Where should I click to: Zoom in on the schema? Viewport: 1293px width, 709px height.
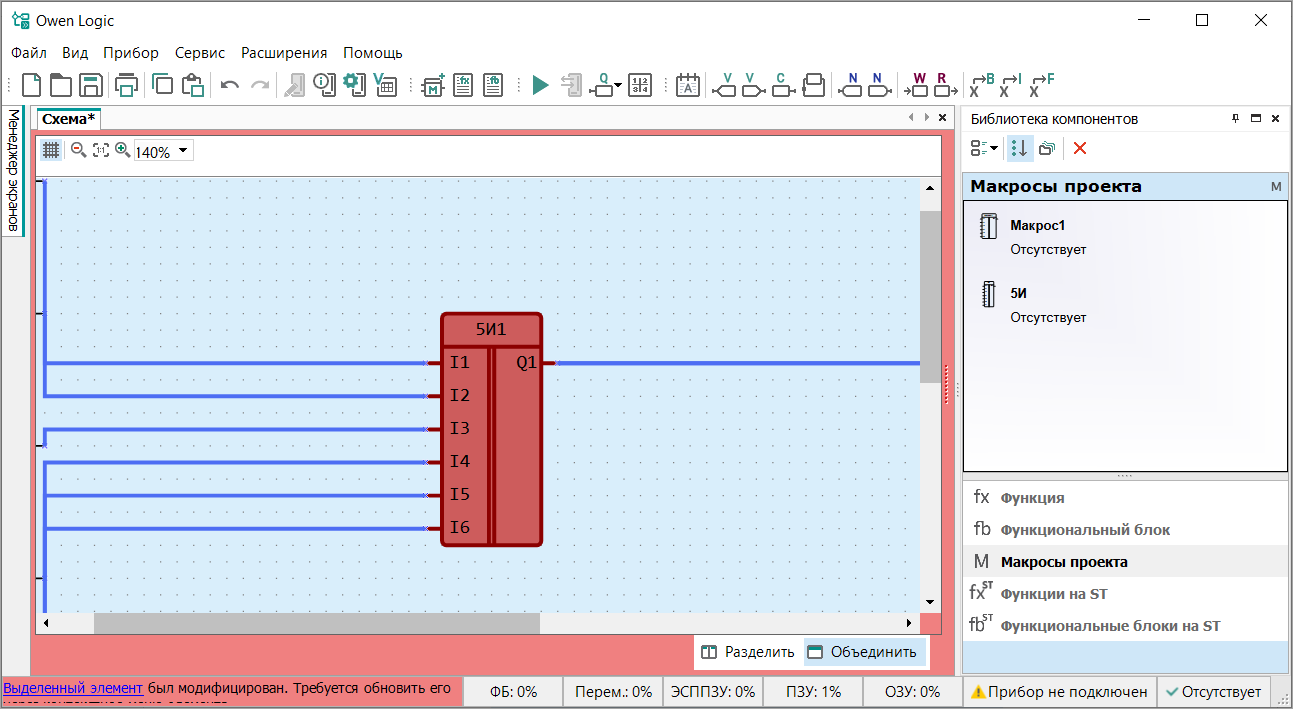tap(122, 150)
